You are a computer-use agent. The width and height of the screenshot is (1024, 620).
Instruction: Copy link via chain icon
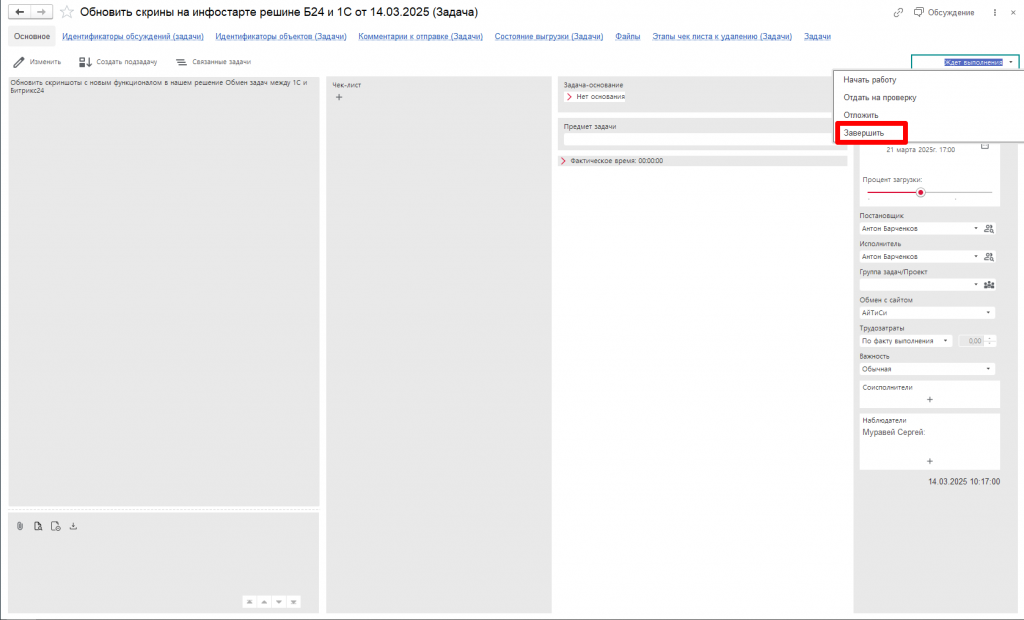[x=898, y=12]
